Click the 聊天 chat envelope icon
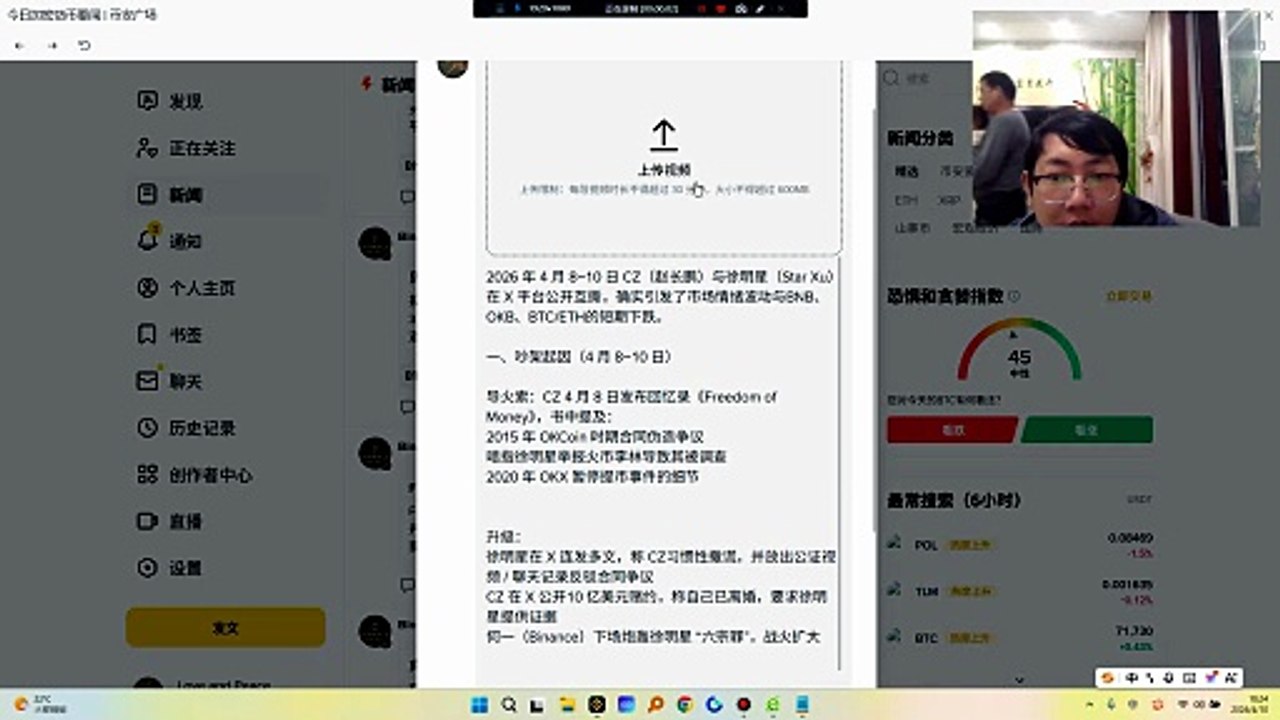 point(147,381)
